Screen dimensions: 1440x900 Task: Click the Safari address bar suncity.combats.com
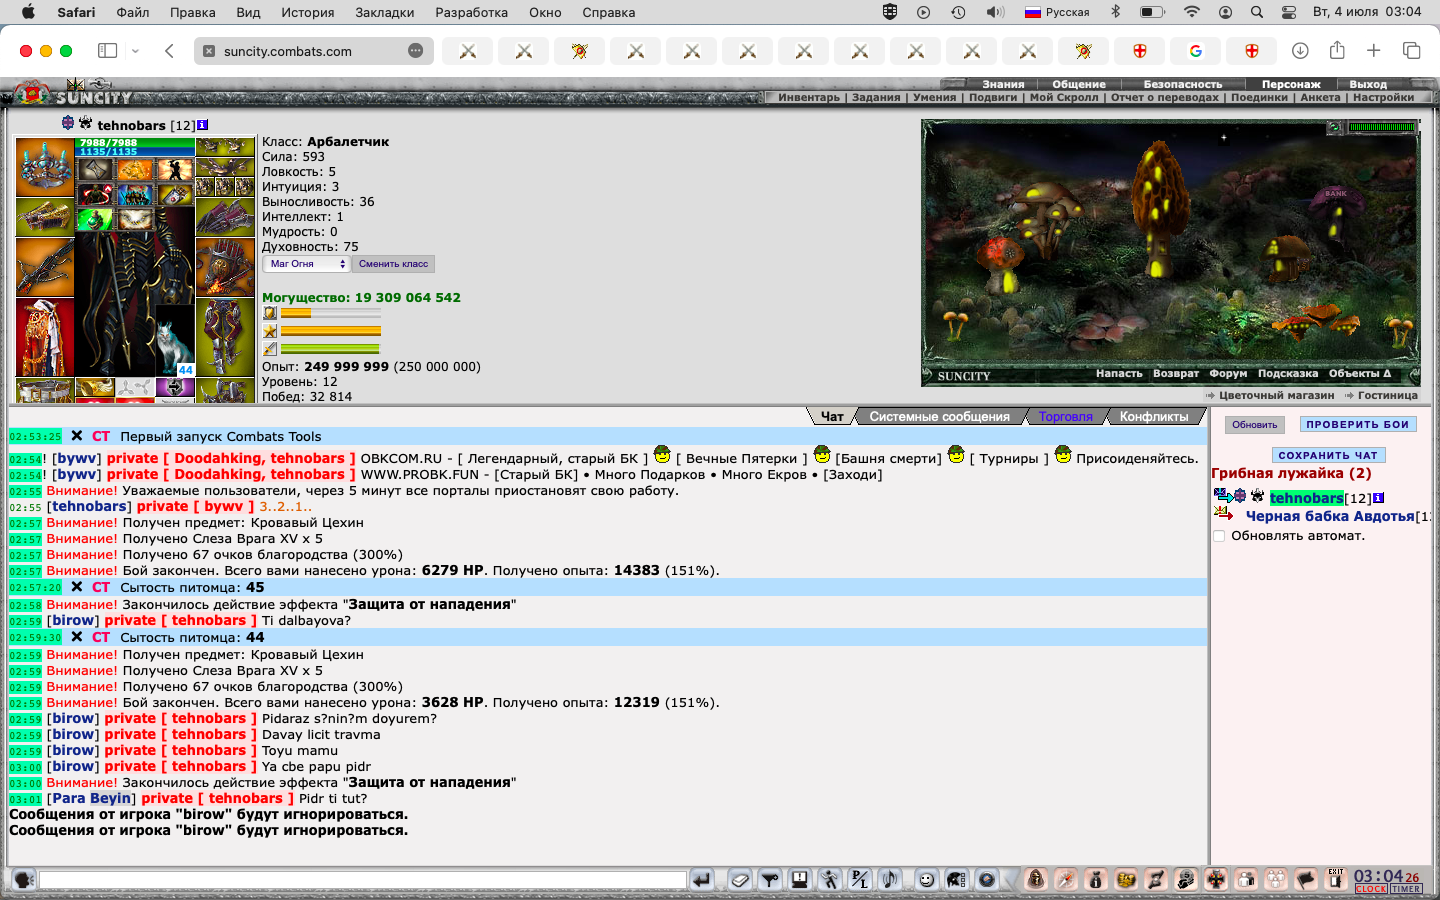(313, 51)
